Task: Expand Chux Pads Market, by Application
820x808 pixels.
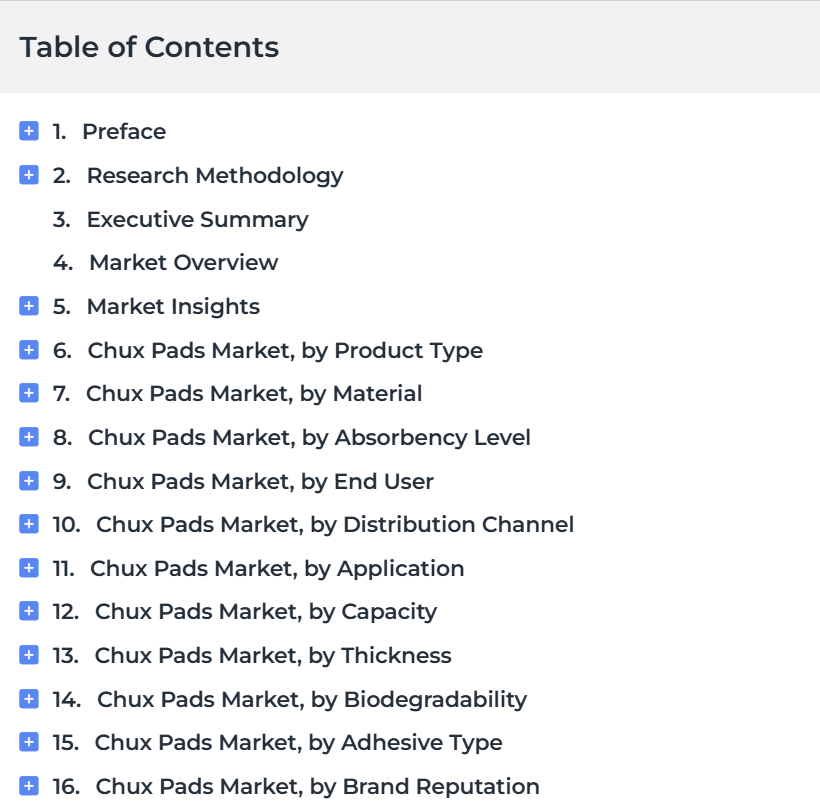Action: (x=29, y=568)
